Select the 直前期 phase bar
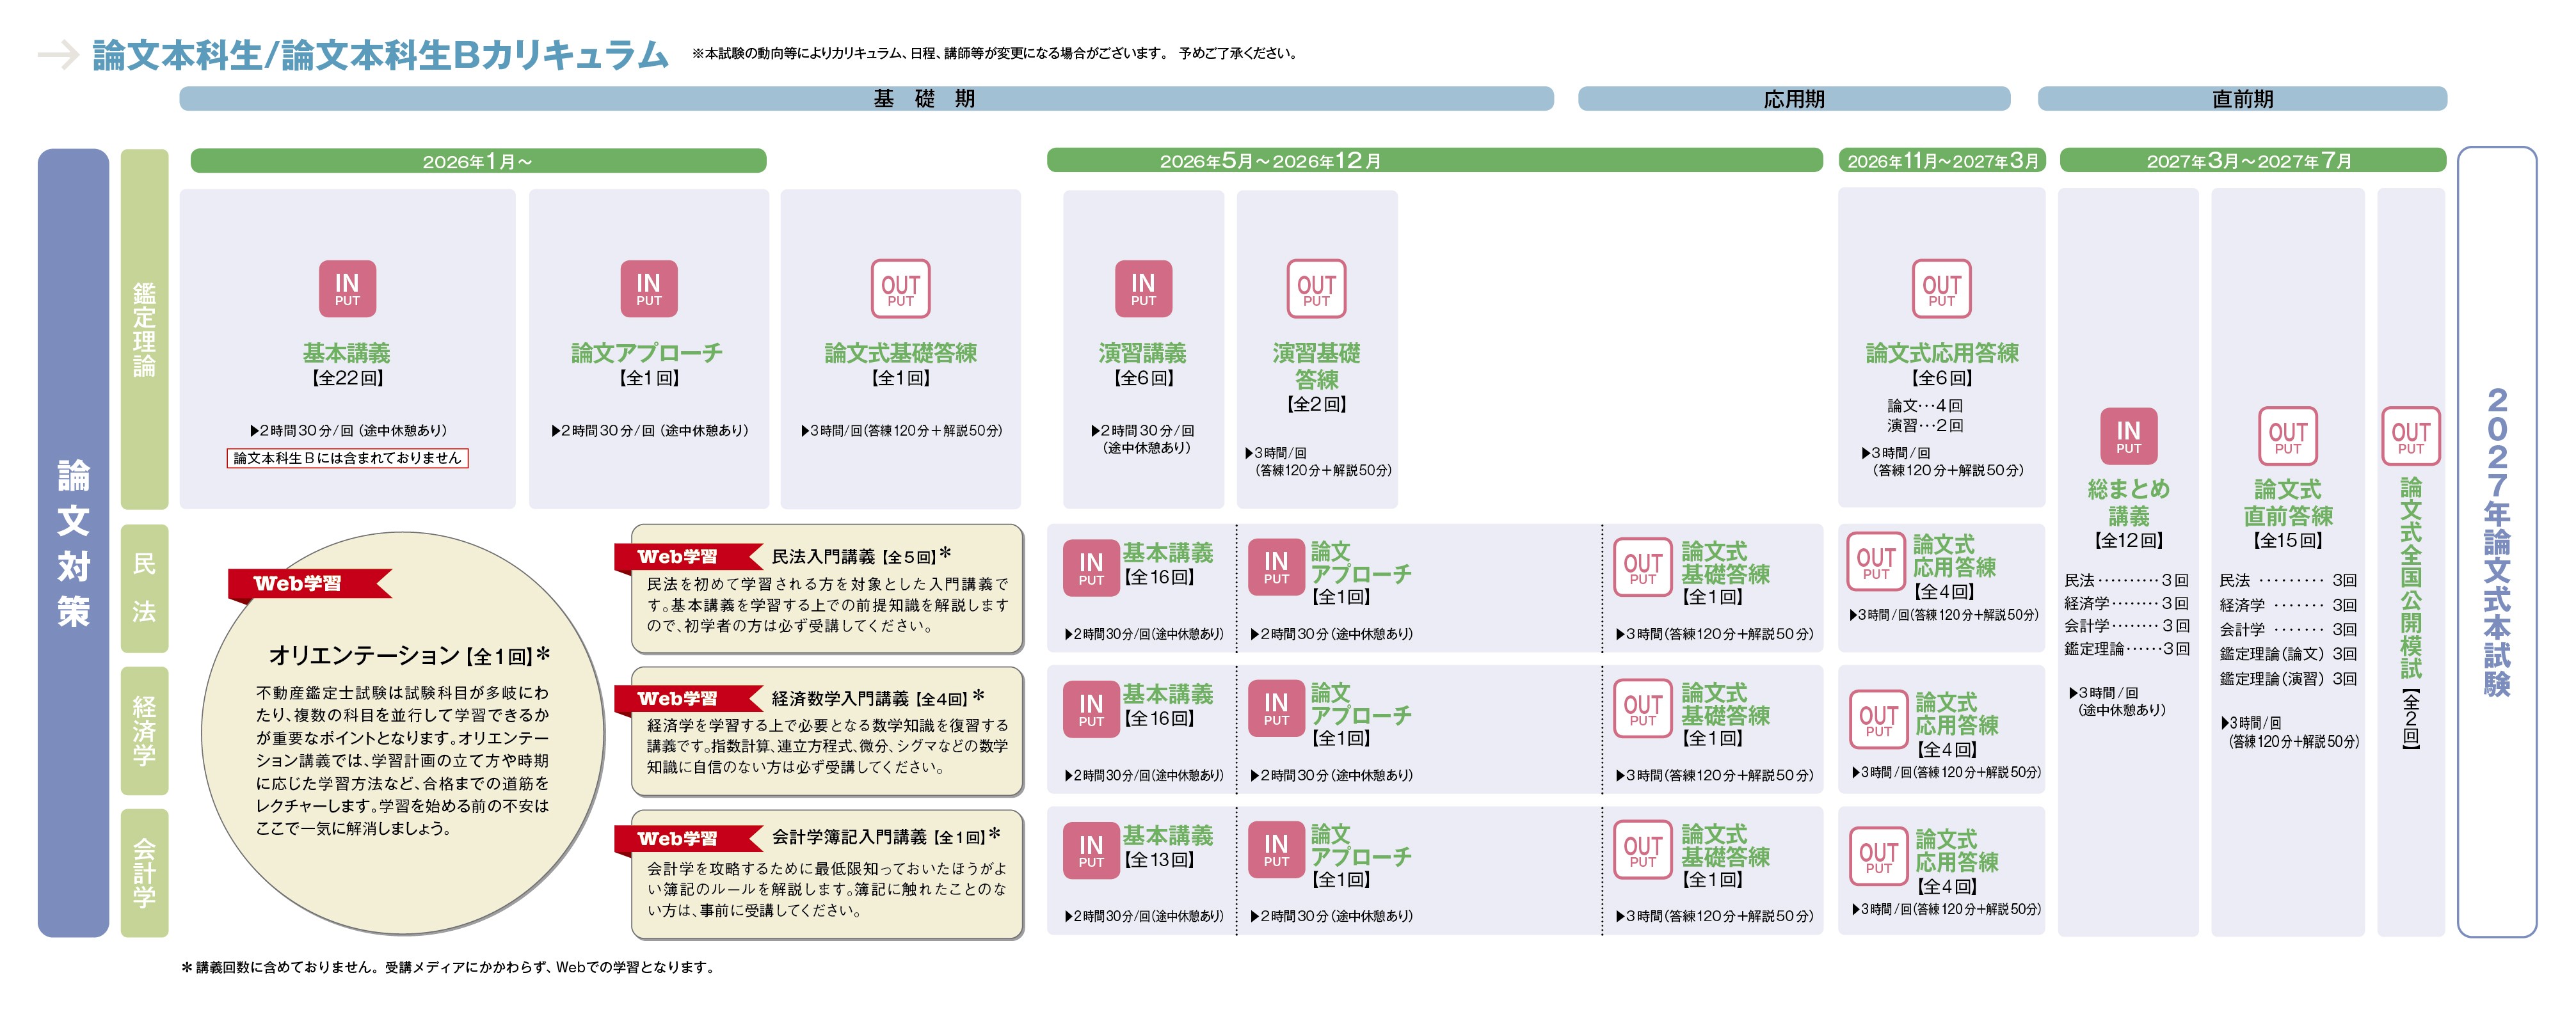 [x=2242, y=99]
